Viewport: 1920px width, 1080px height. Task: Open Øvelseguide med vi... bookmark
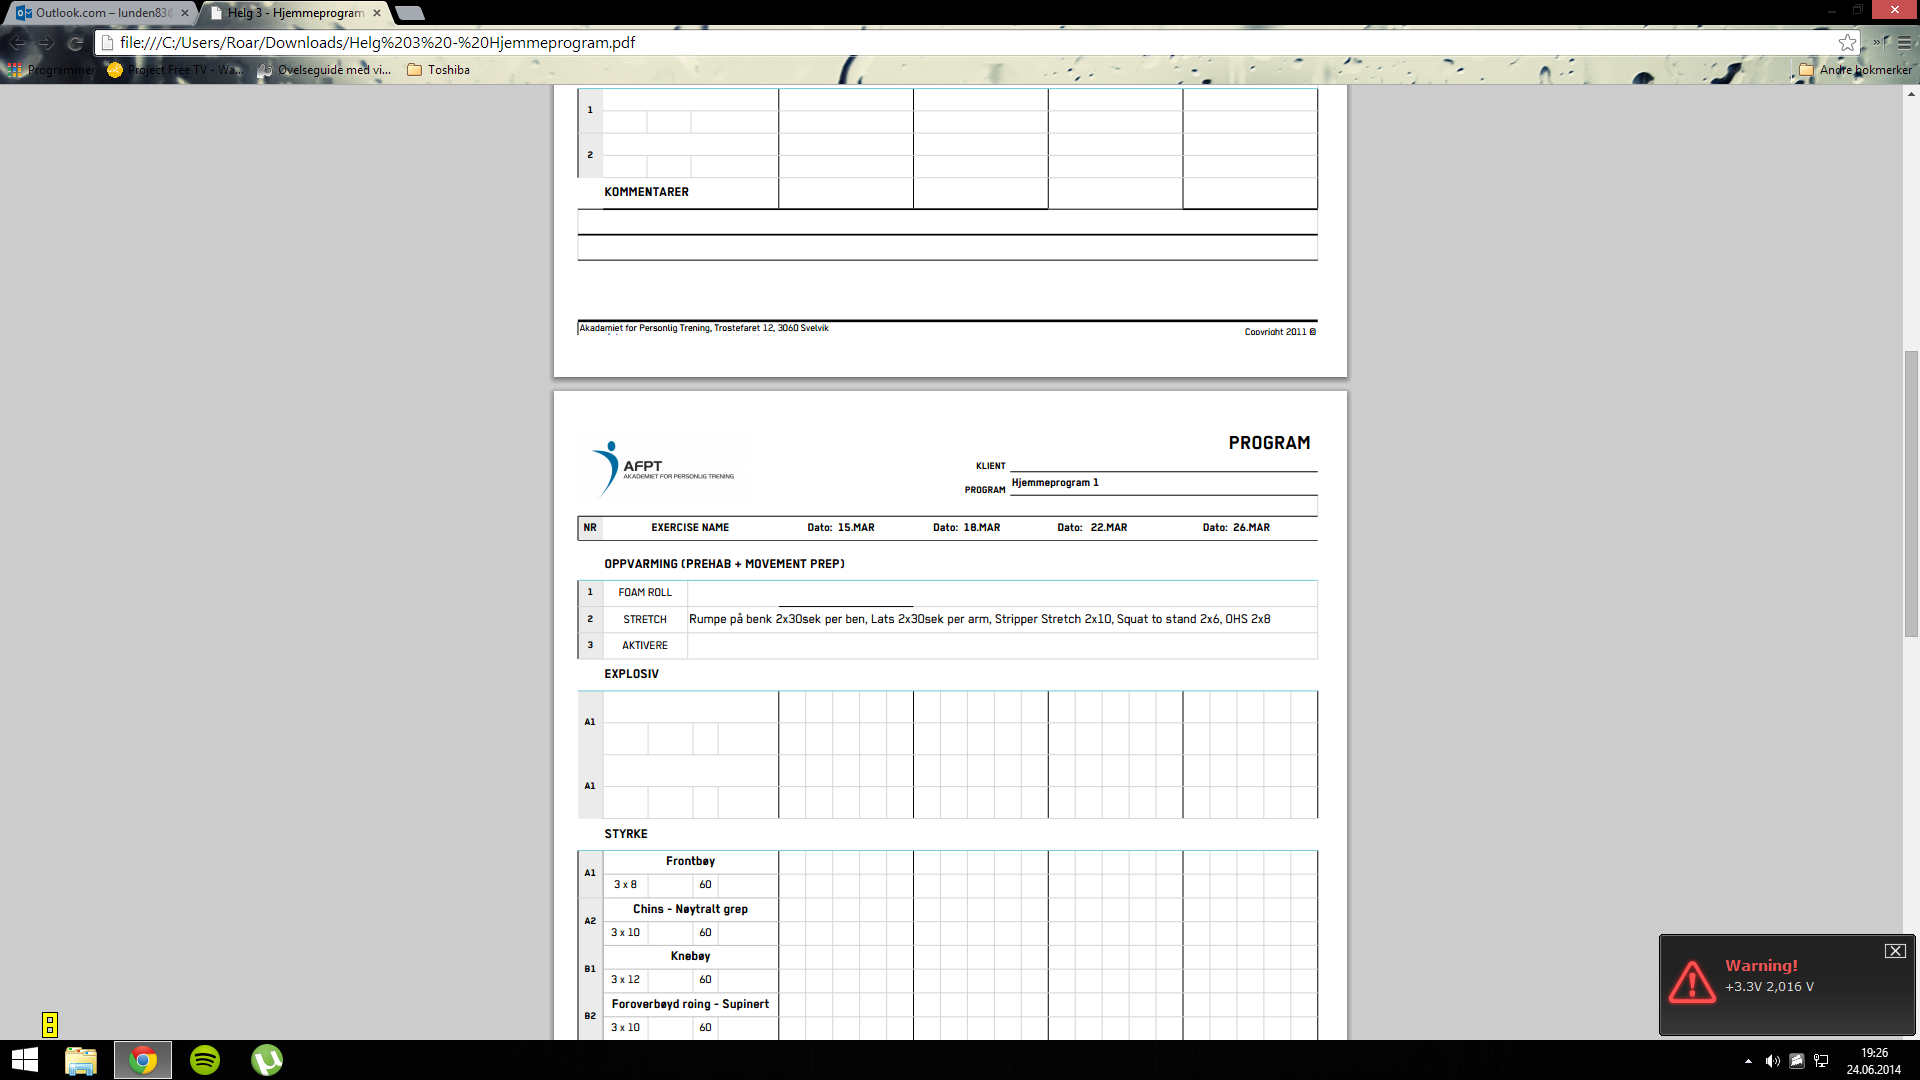click(324, 70)
